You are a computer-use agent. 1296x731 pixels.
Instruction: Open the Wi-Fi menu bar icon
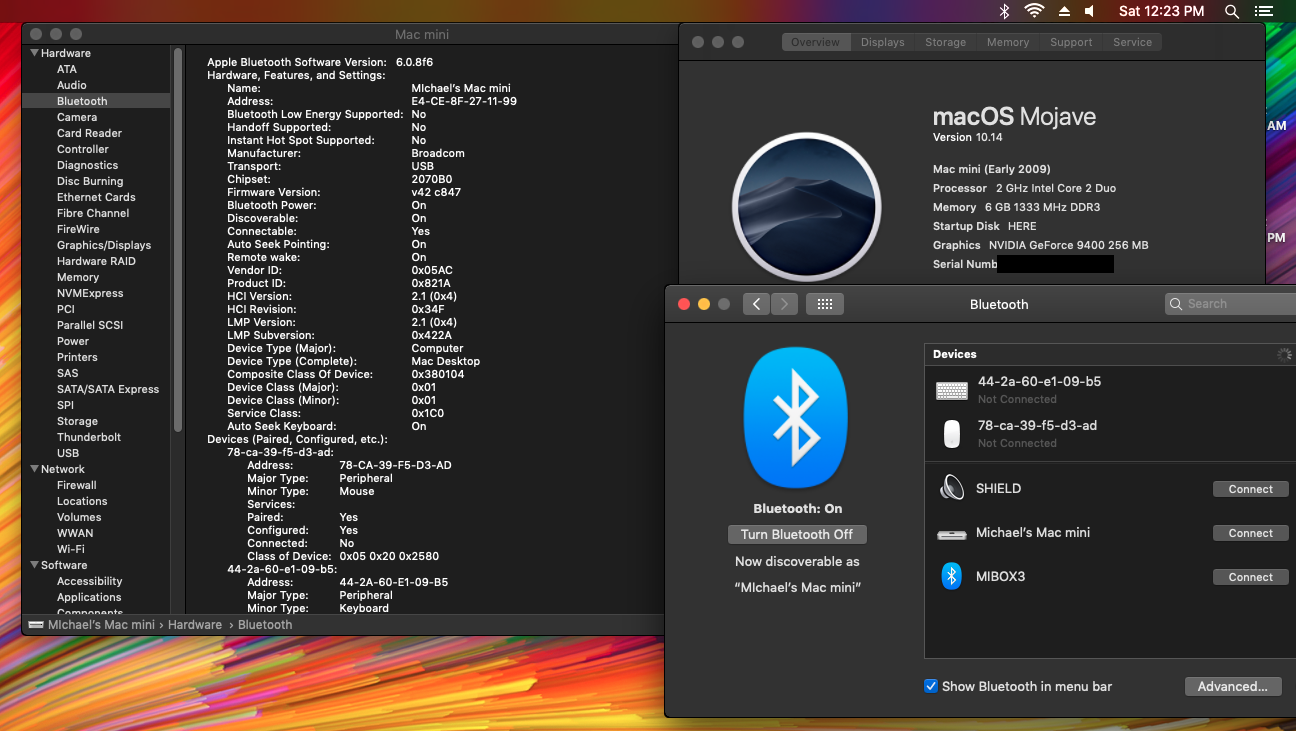pyautogui.click(x=1034, y=11)
